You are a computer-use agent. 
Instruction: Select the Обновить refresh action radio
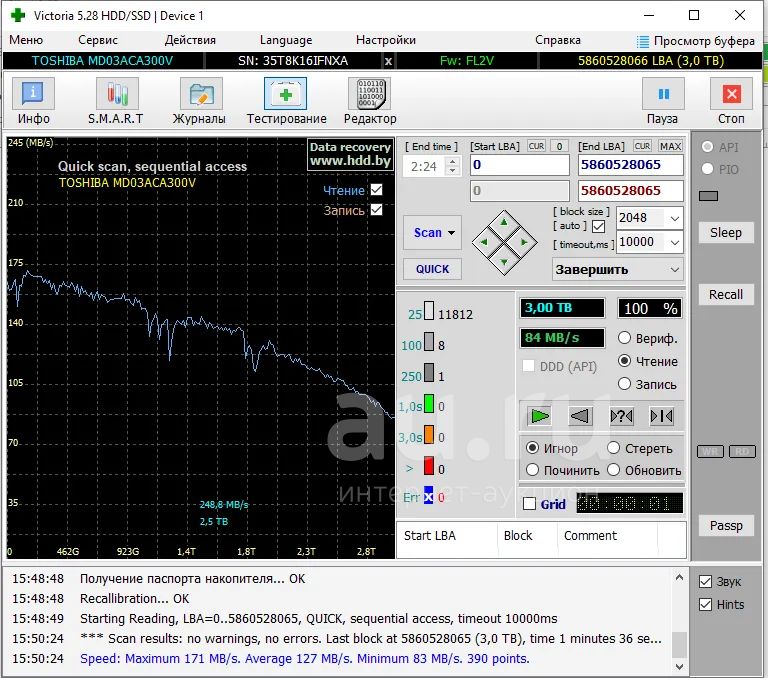pos(613,470)
